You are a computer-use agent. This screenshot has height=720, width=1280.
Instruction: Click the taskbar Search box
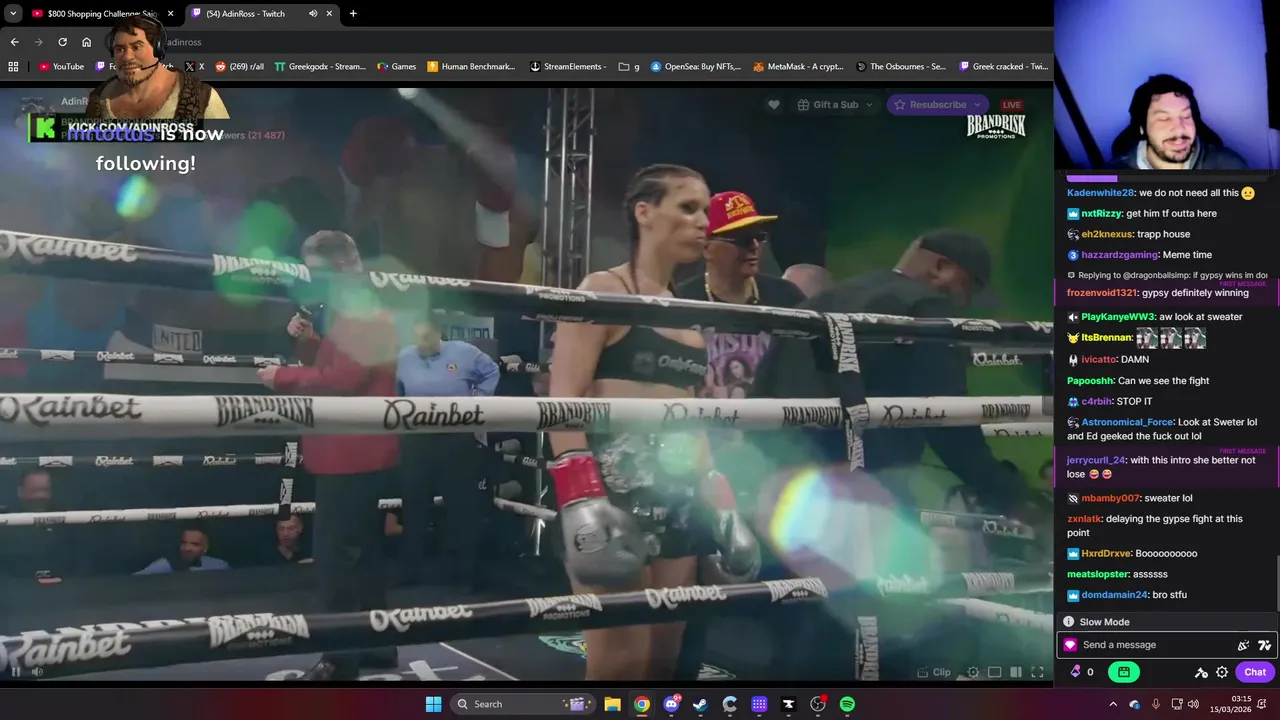point(521,704)
